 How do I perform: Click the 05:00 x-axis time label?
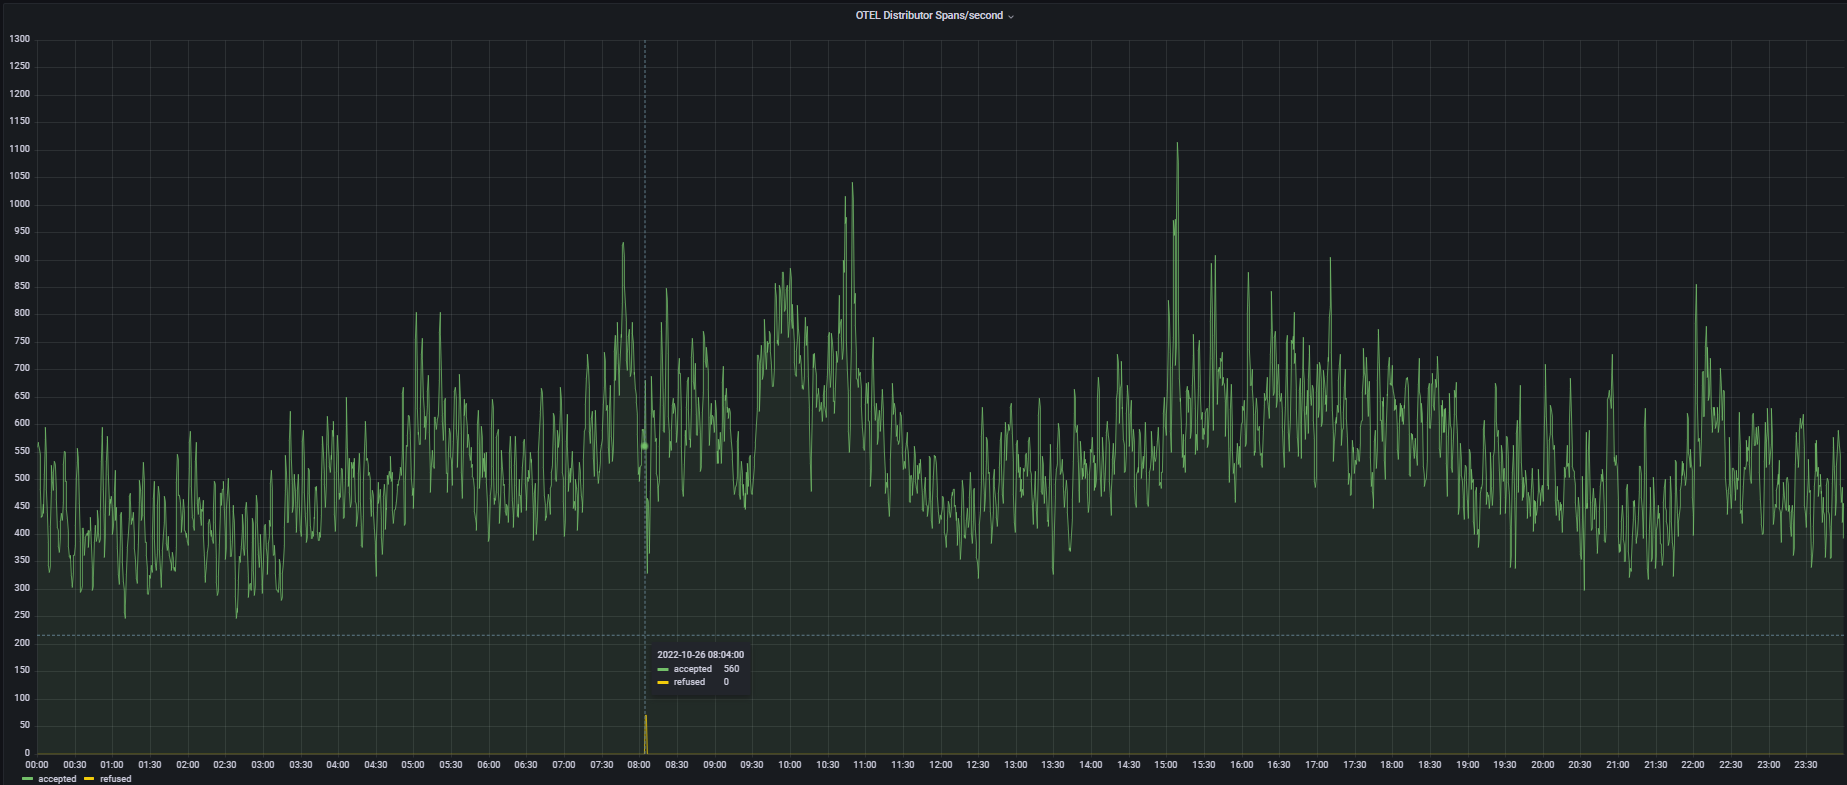[x=413, y=765]
